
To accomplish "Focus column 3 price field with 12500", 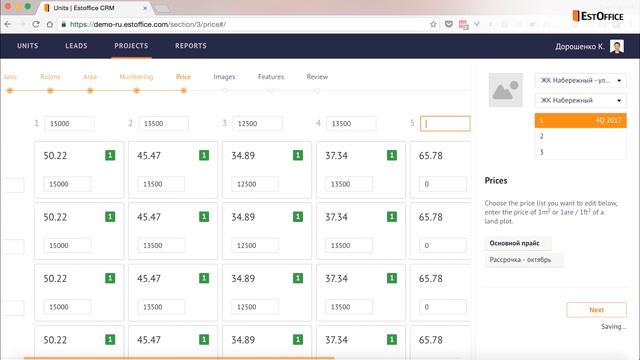I will [257, 124].
